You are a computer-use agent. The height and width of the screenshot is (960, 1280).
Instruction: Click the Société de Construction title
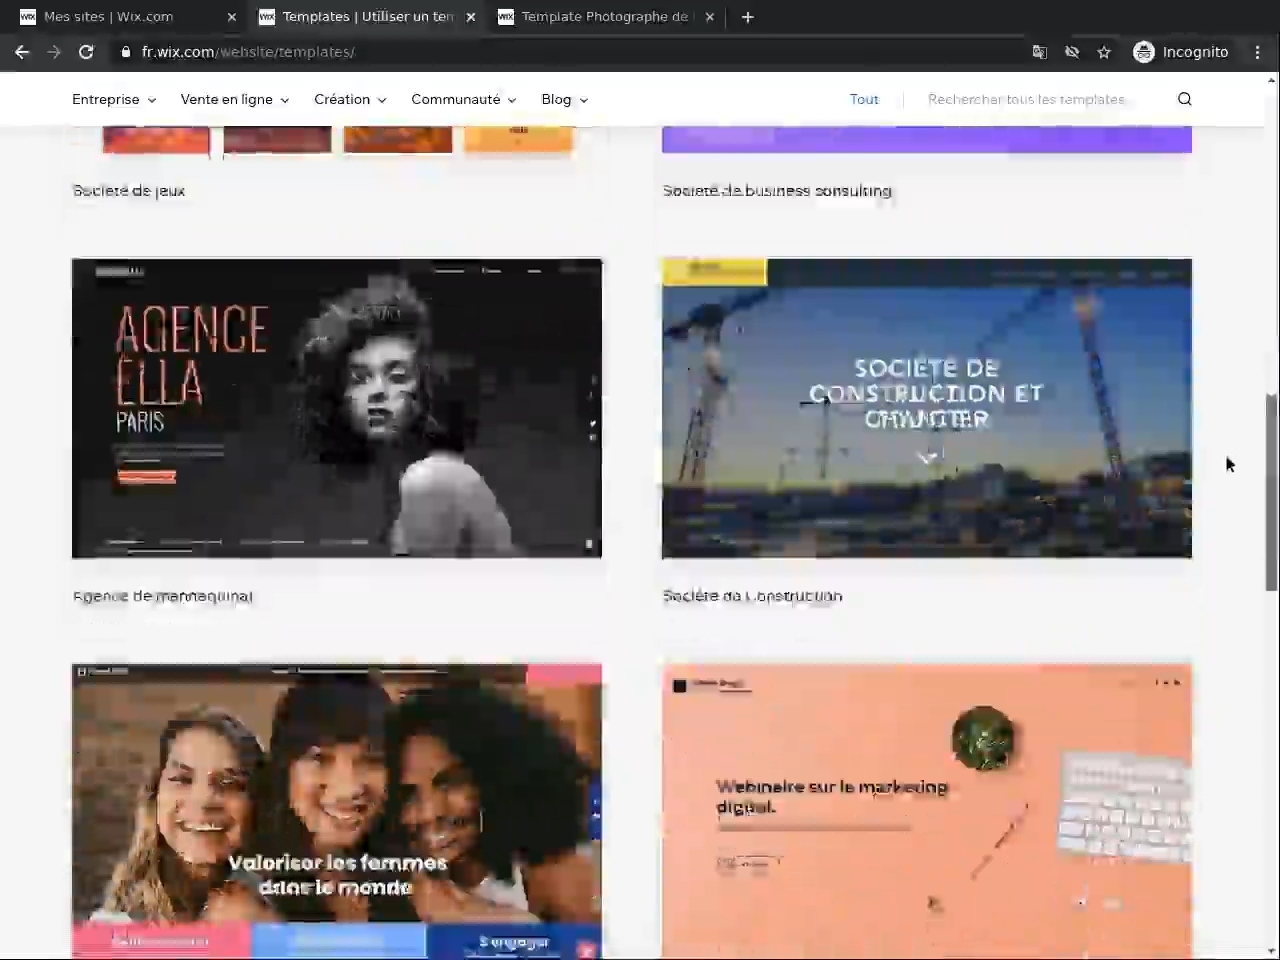[752, 596]
